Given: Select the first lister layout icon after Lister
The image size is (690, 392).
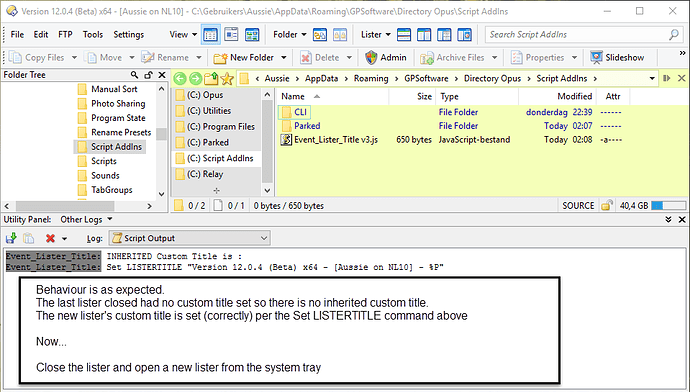Looking at the screenshot, I should pos(404,34).
